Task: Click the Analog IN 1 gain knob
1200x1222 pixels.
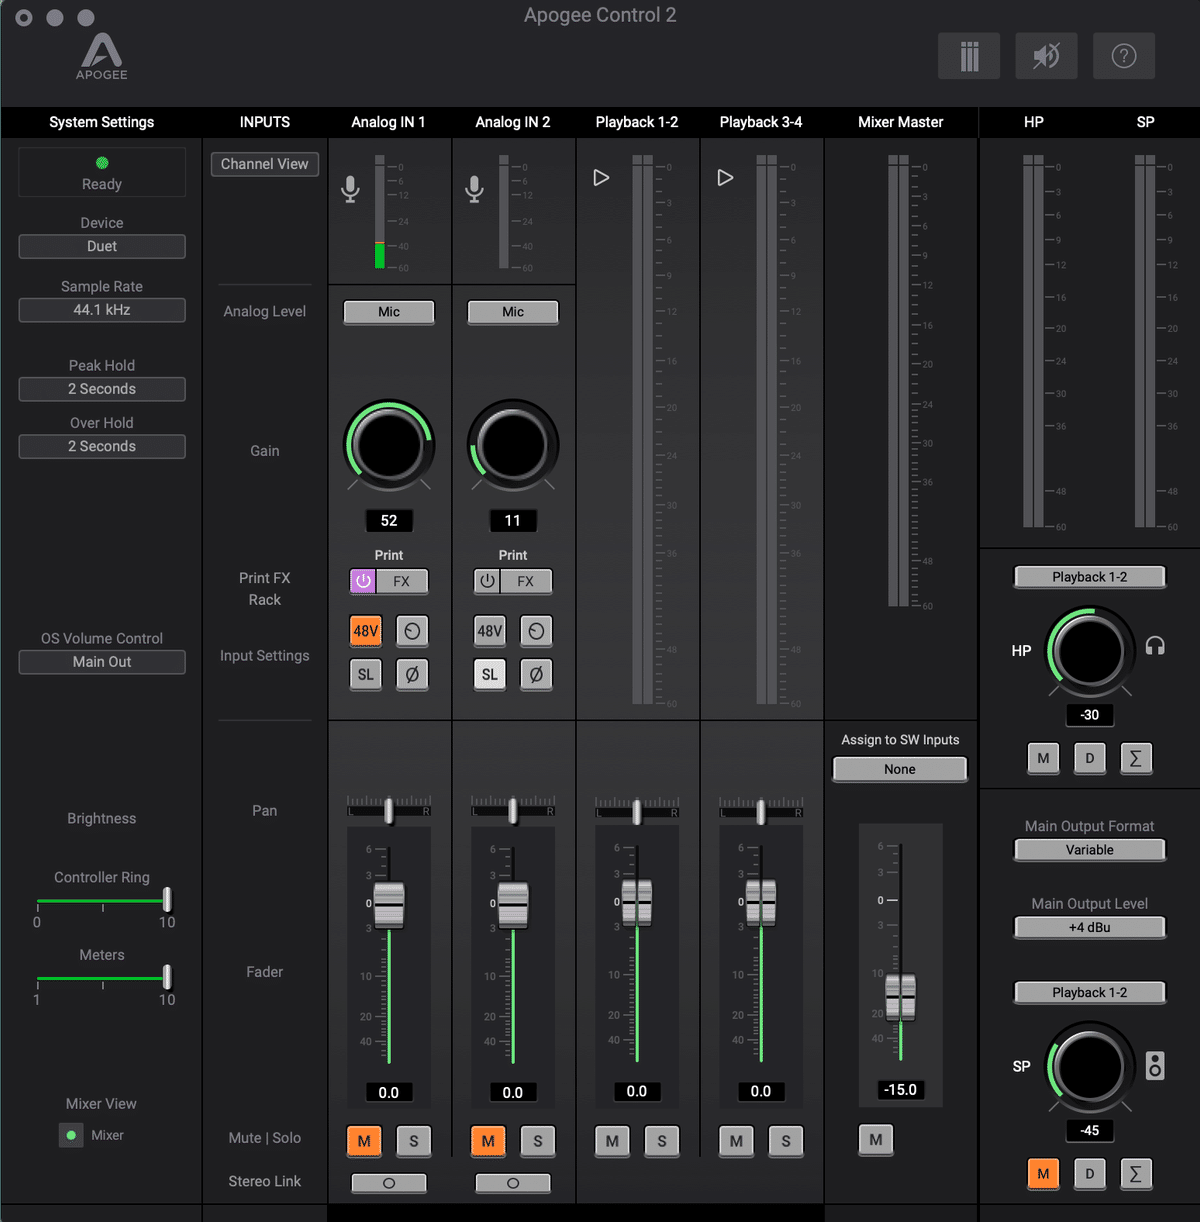Action: tap(389, 445)
